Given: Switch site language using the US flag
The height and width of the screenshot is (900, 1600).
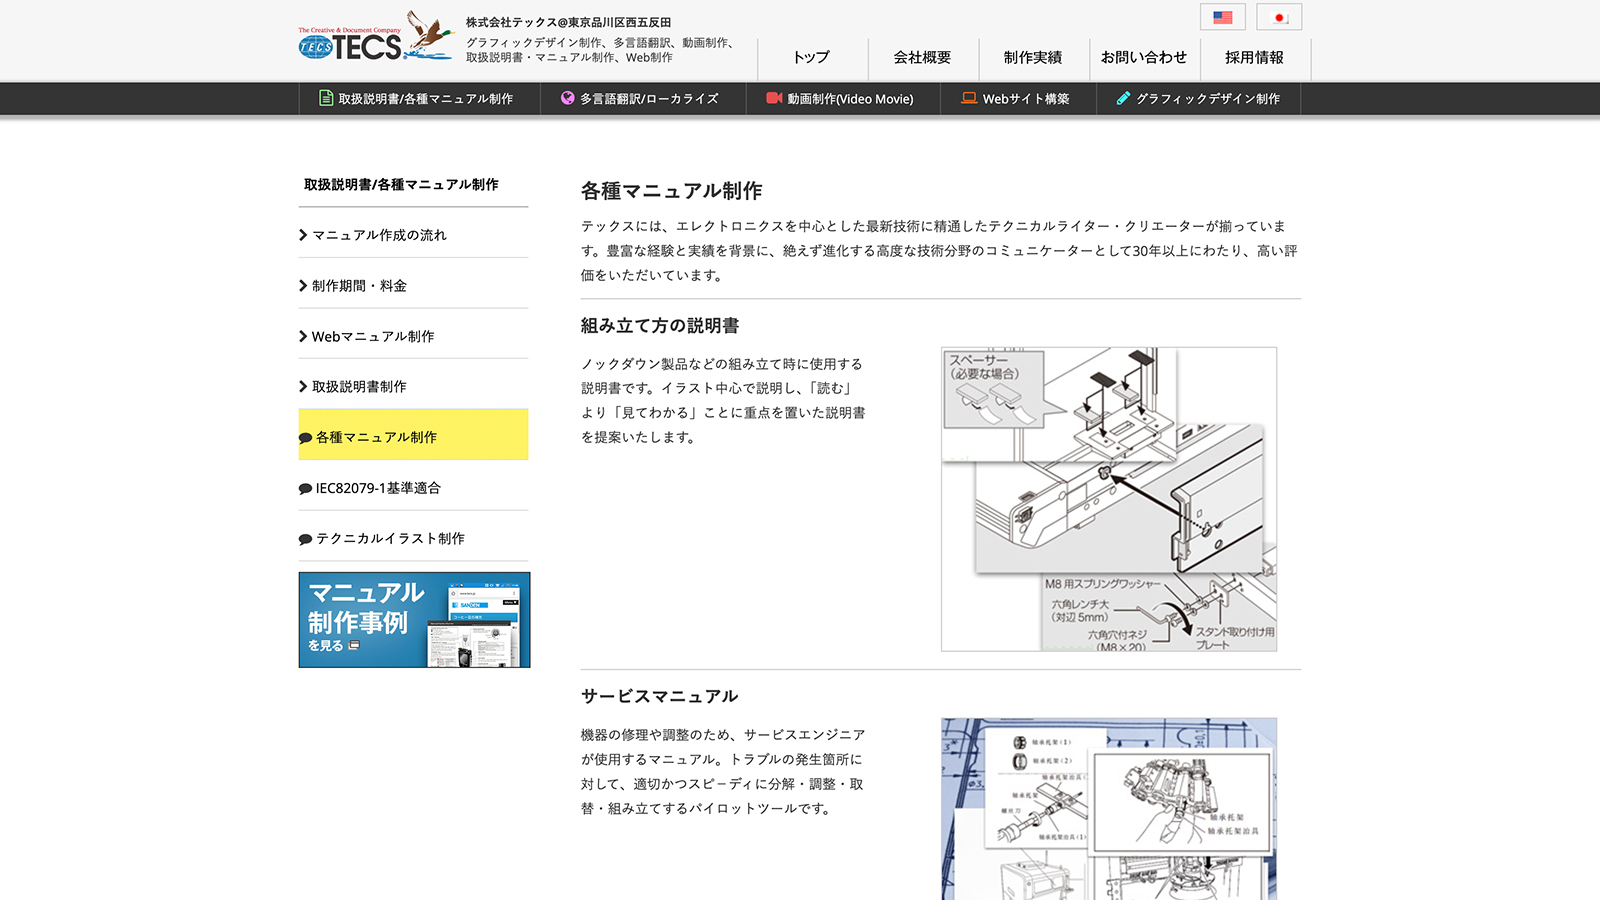Looking at the screenshot, I should (1222, 16).
